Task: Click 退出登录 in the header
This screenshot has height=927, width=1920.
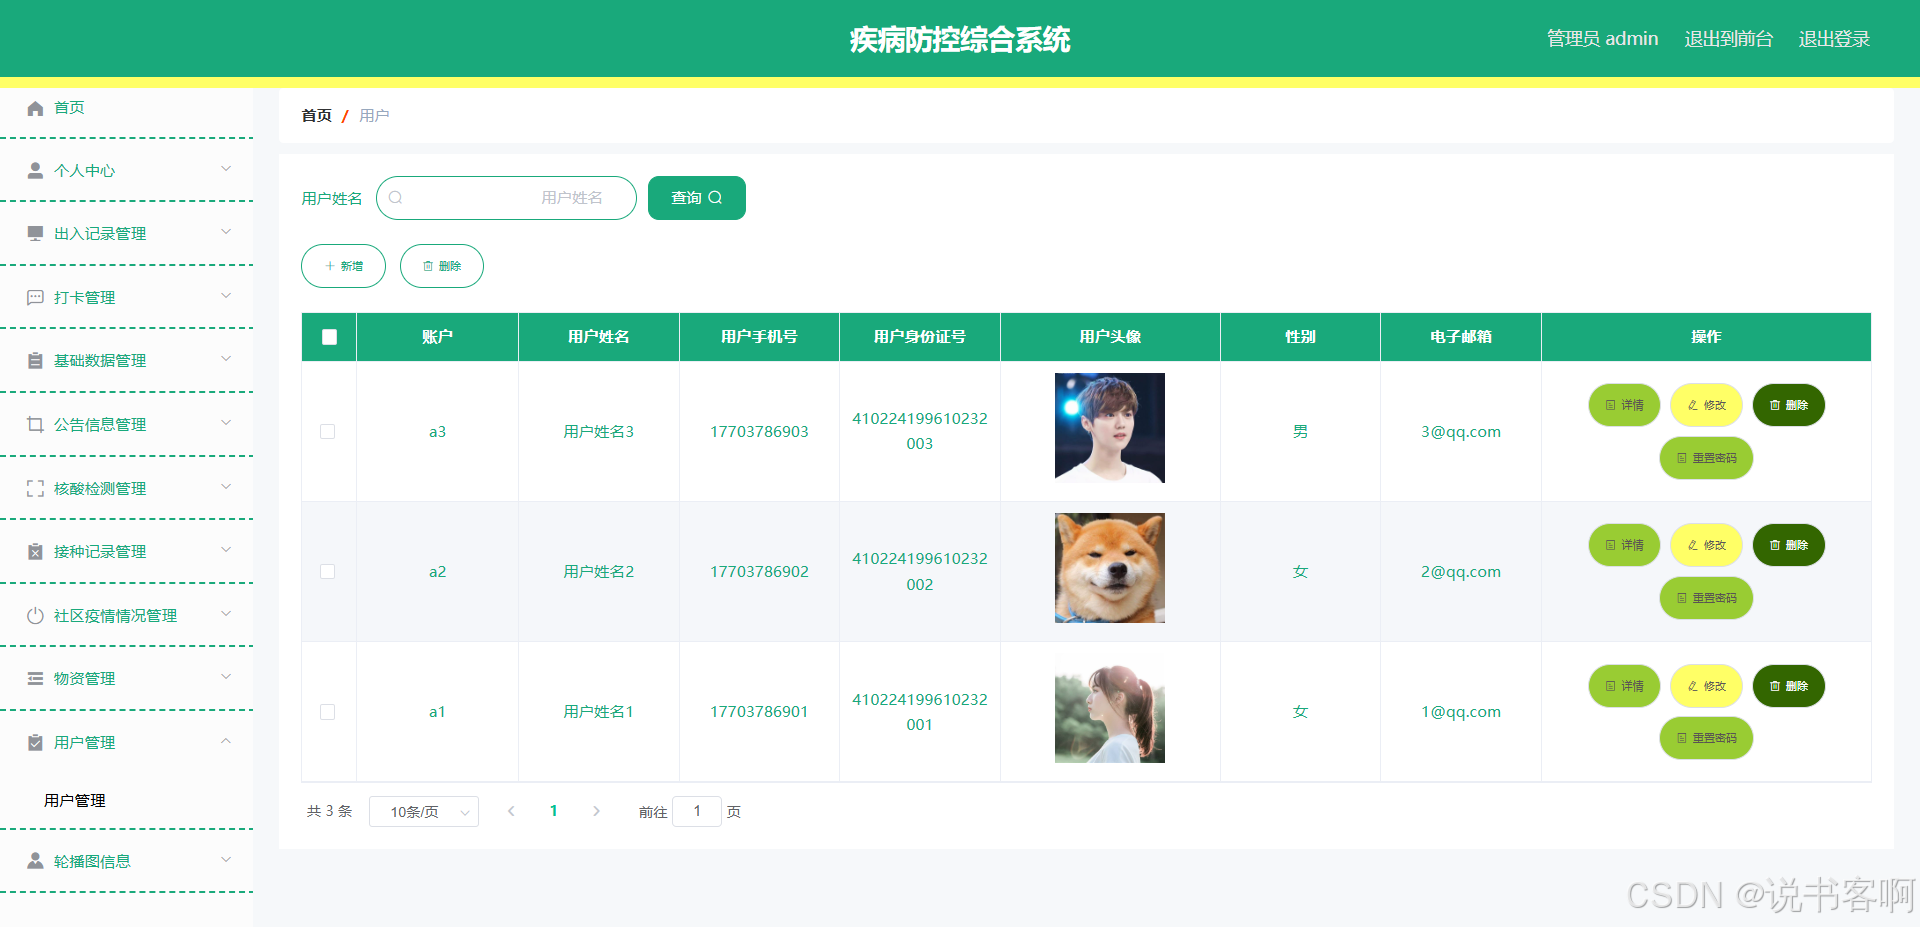Action: pos(1834,39)
